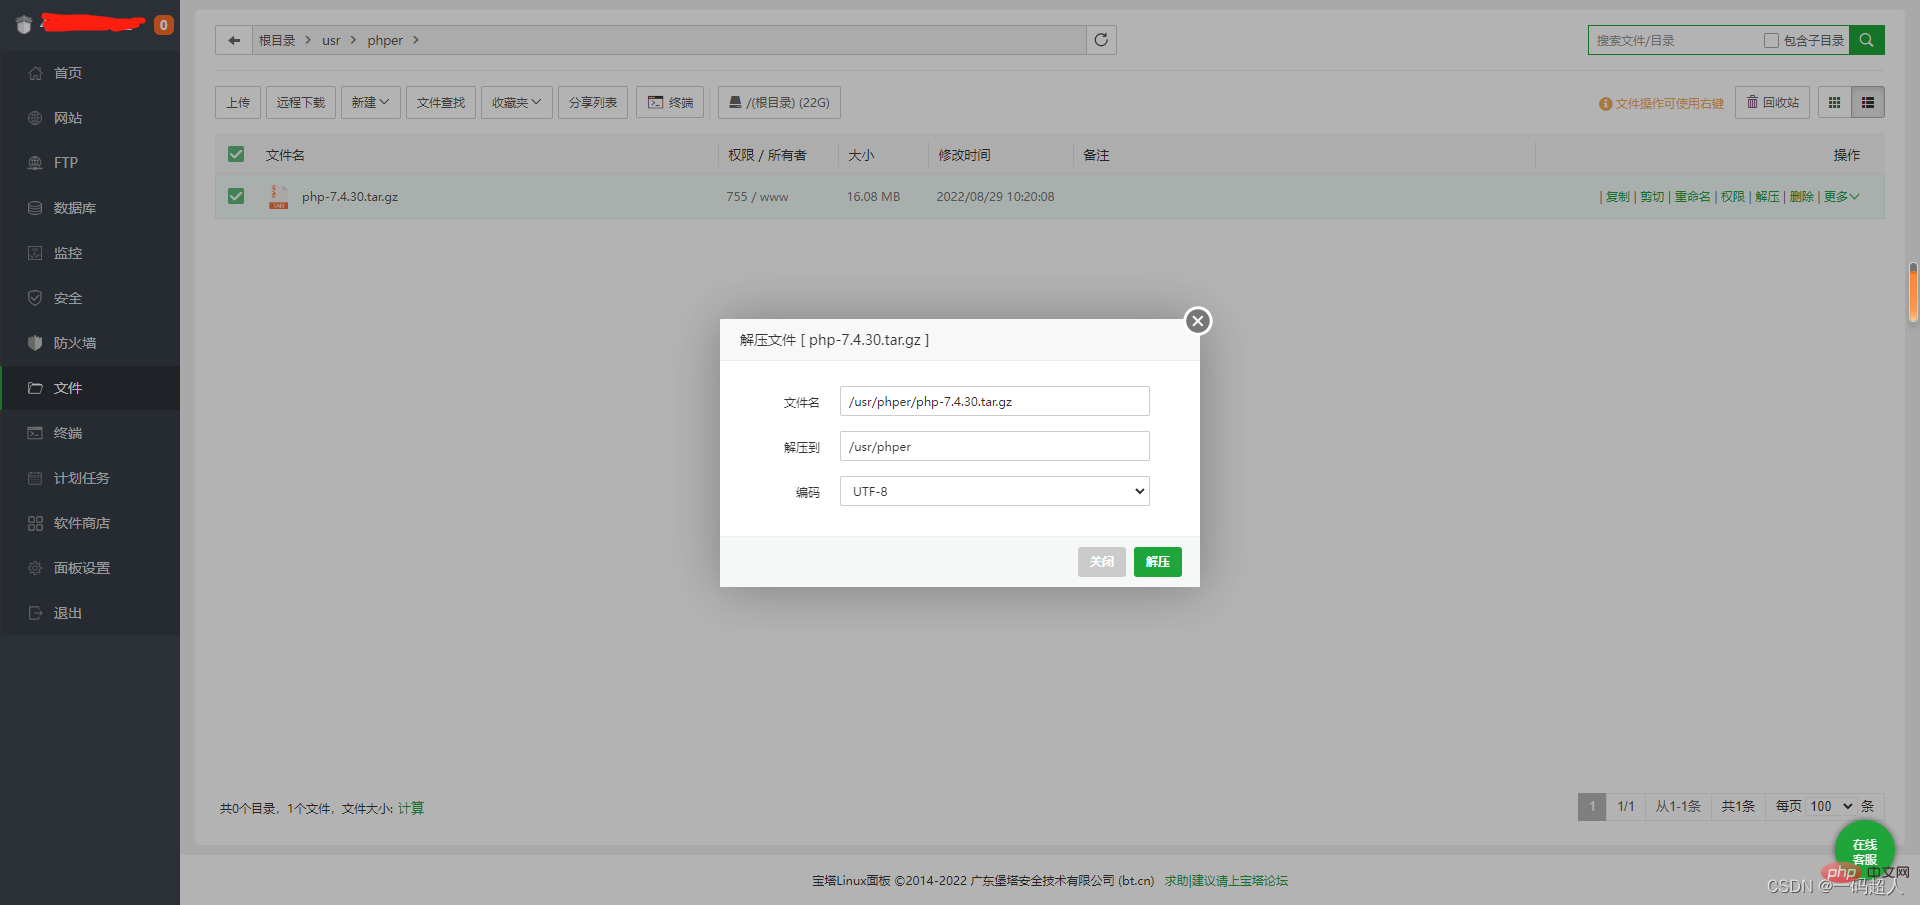Open the 网站 sidebar menu item

(90, 118)
